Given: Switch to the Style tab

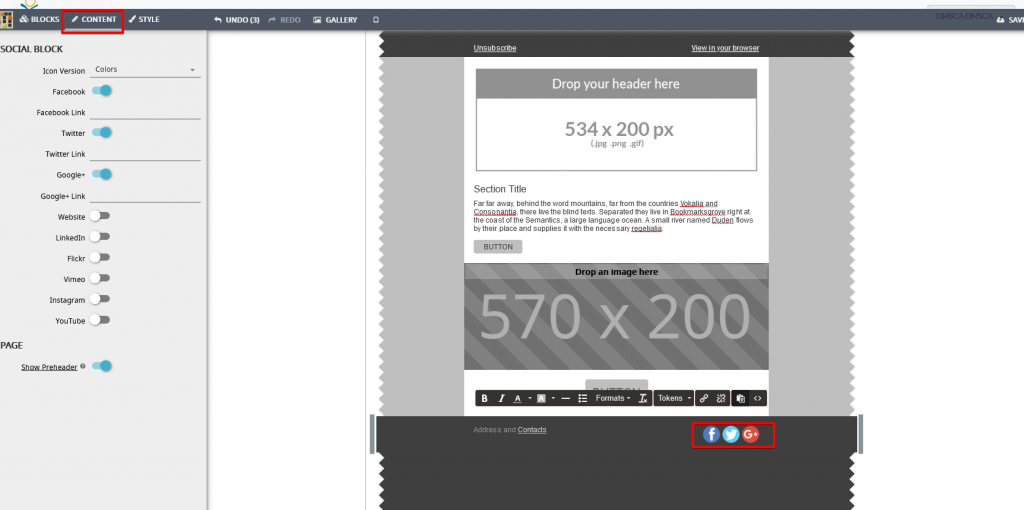Looking at the screenshot, I should click(144, 20).
